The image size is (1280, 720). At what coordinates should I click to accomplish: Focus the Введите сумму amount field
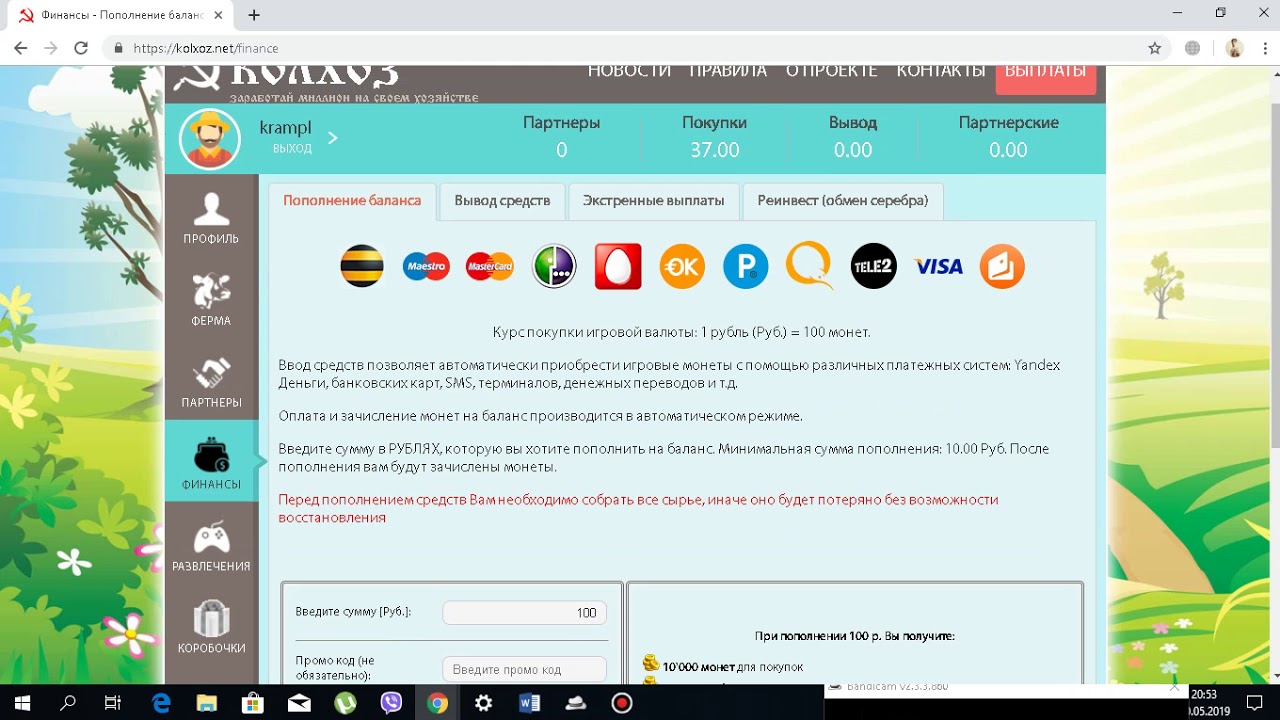[x=524, y=613]
